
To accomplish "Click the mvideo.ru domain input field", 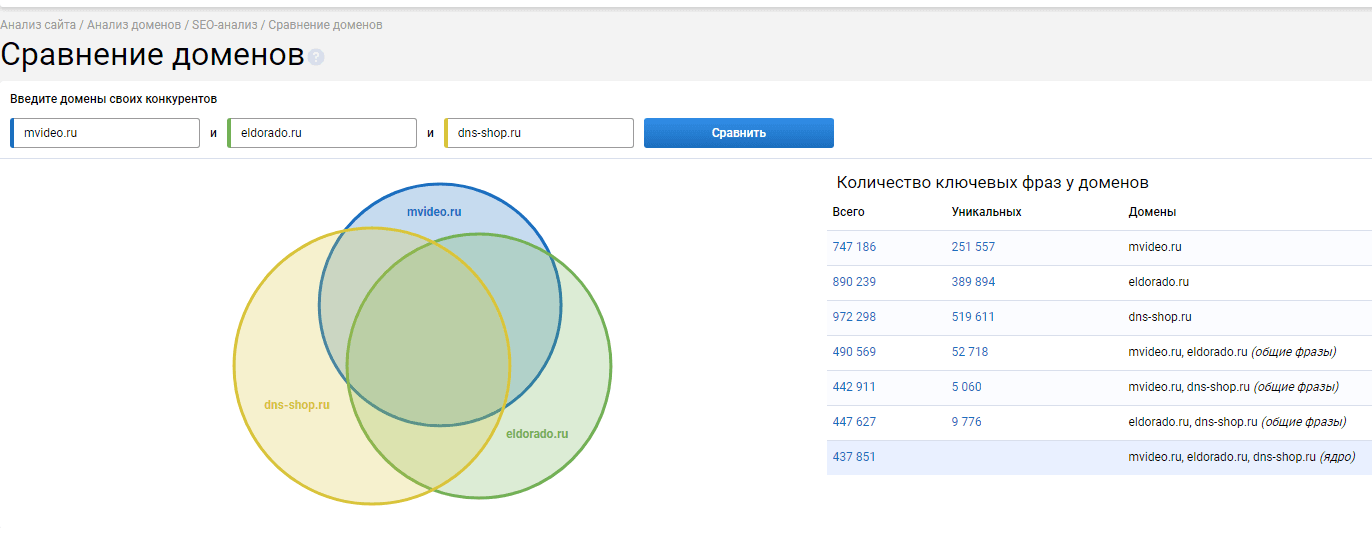I will click(x=107, y=133).
